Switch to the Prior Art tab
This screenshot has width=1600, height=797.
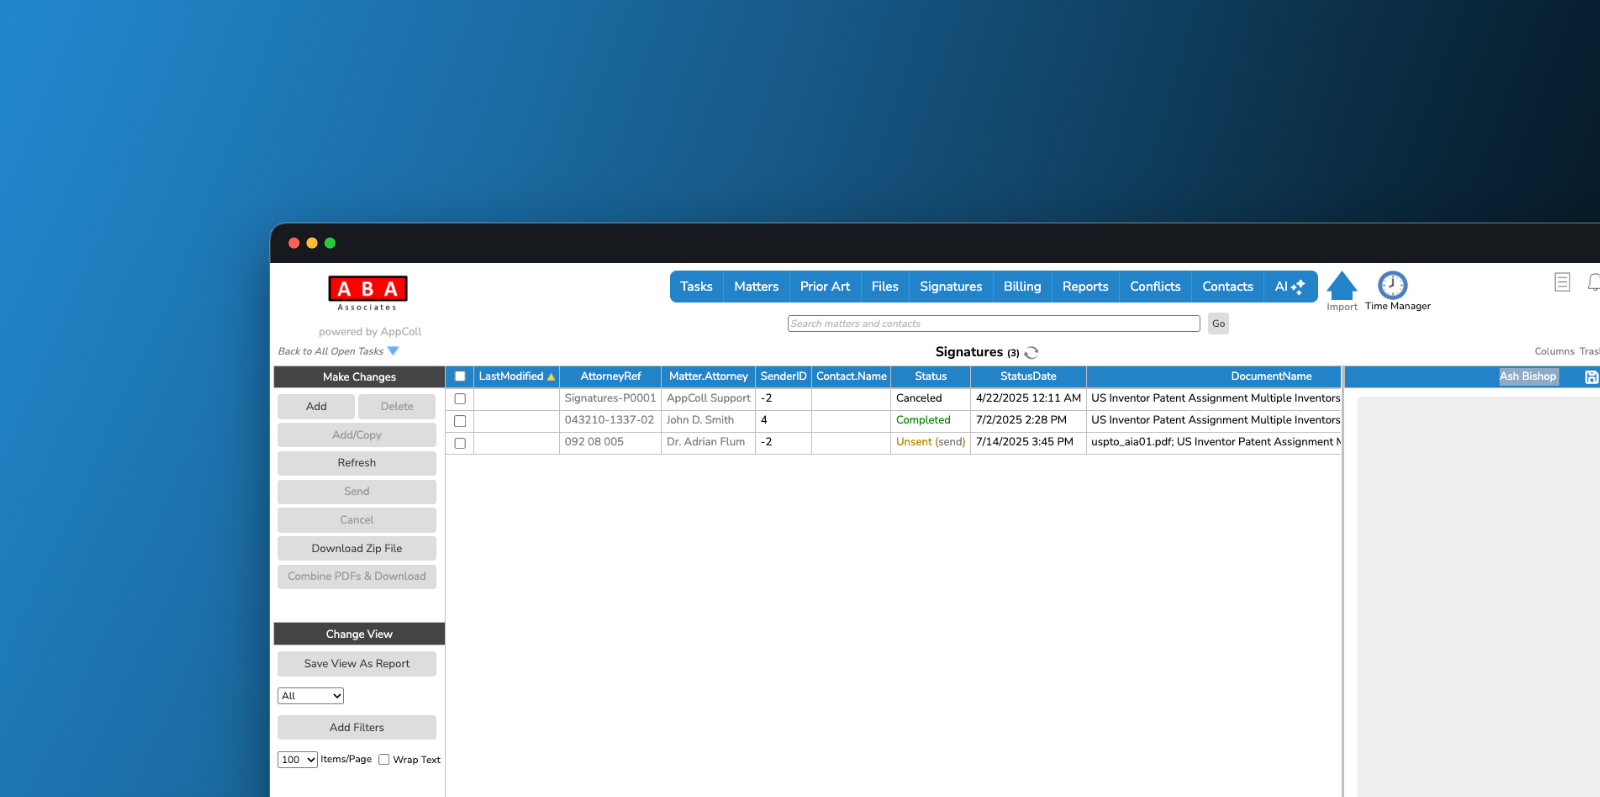(825, 287)
